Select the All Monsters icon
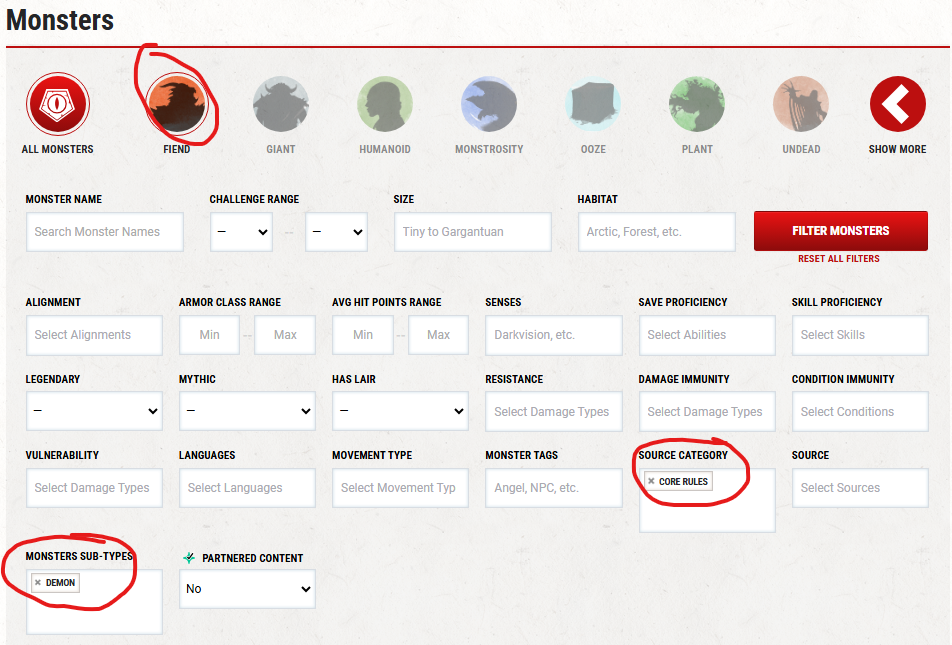 click(x=57, y=105)
